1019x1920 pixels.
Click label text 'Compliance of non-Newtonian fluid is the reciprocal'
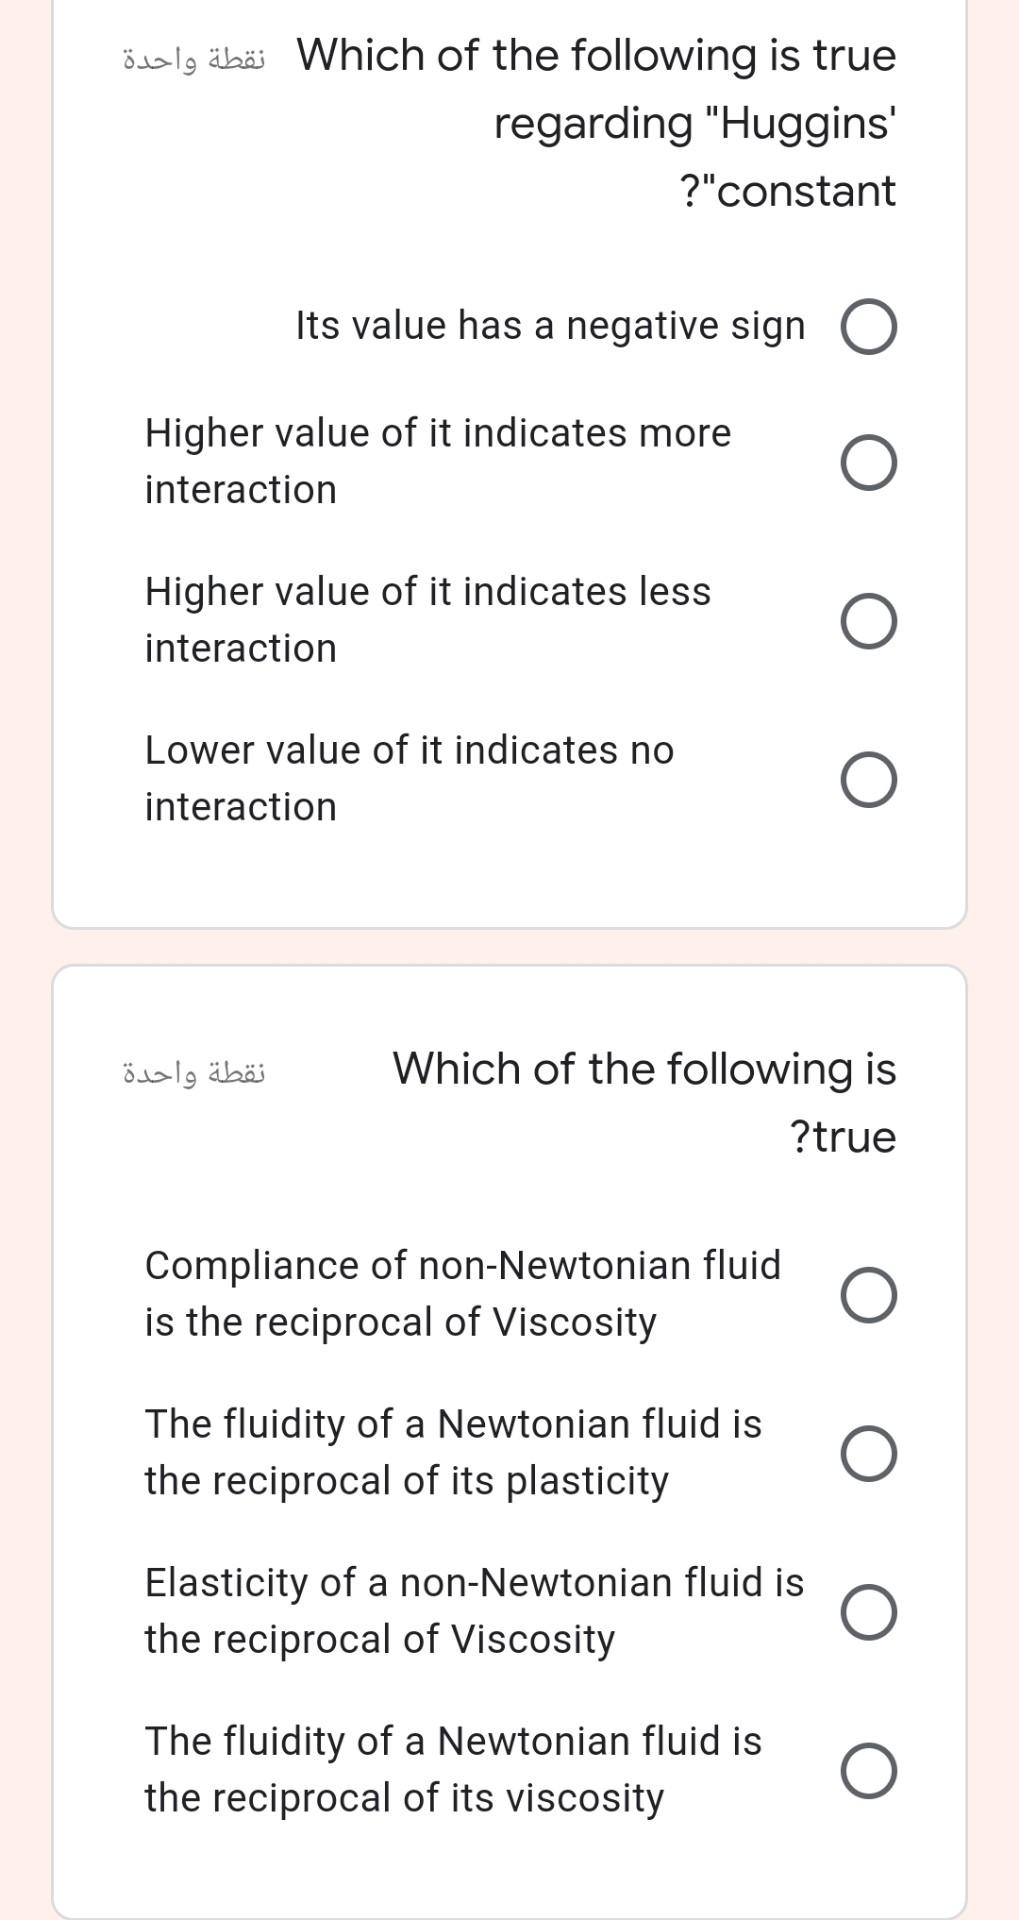pos(462,1293)
